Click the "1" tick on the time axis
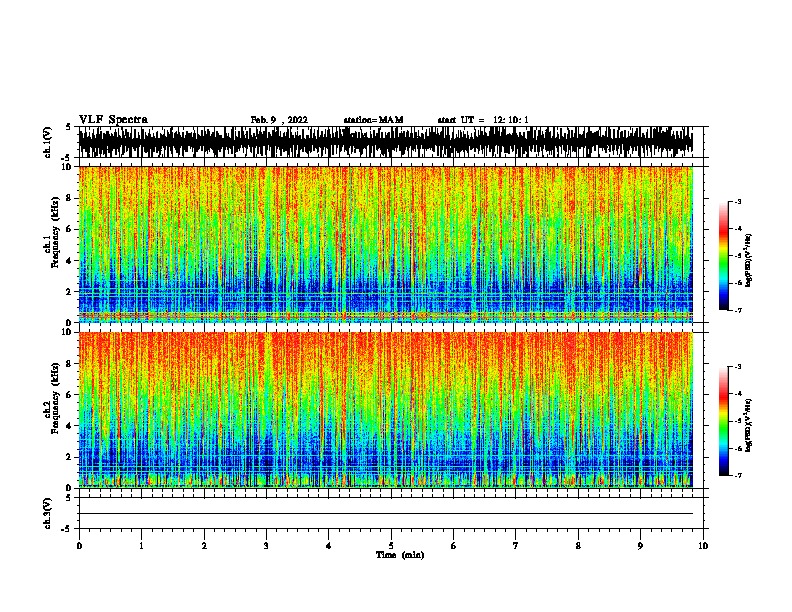 141,546
